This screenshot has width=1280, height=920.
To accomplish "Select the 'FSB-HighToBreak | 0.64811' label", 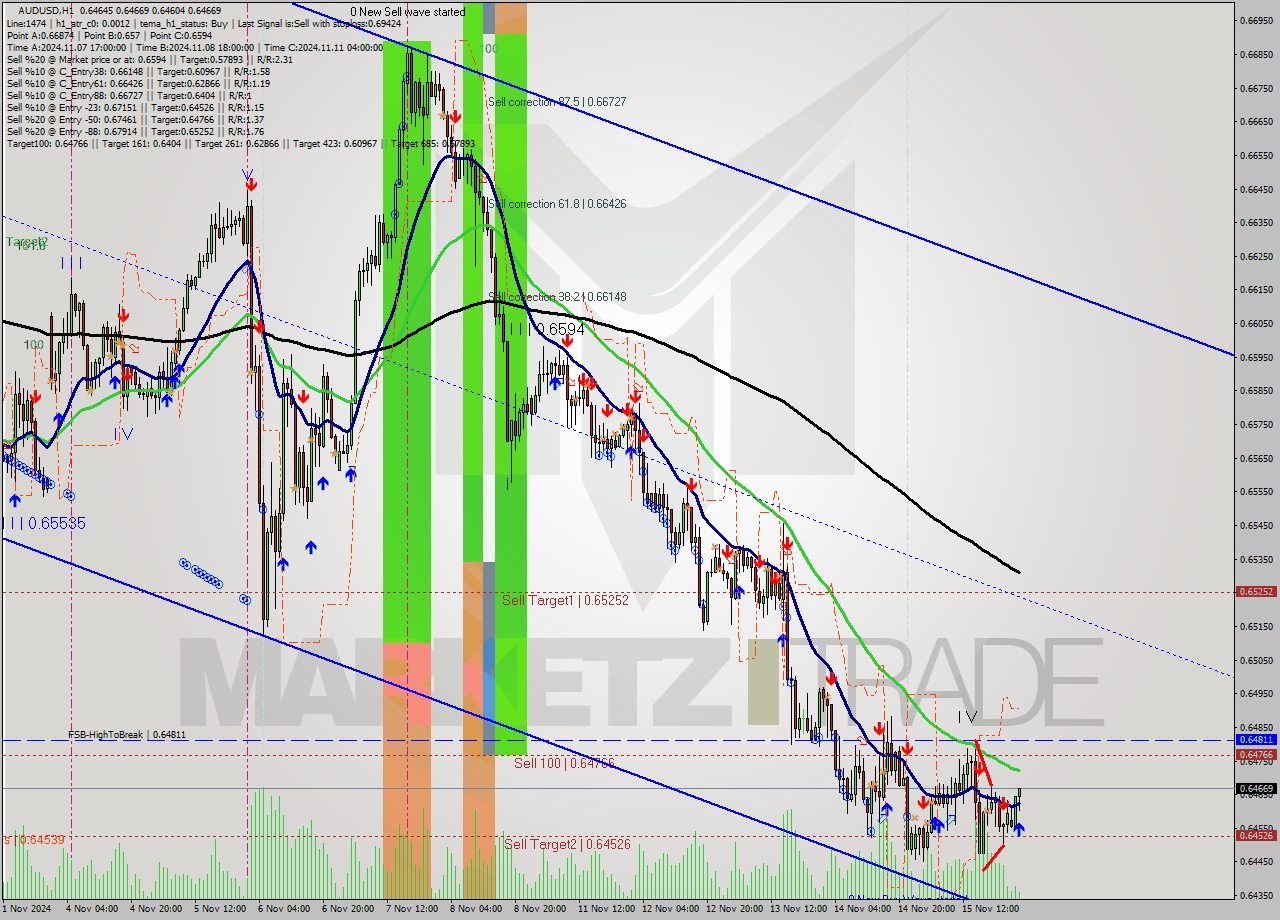I will pyautogui.click(x=127, y=735).
